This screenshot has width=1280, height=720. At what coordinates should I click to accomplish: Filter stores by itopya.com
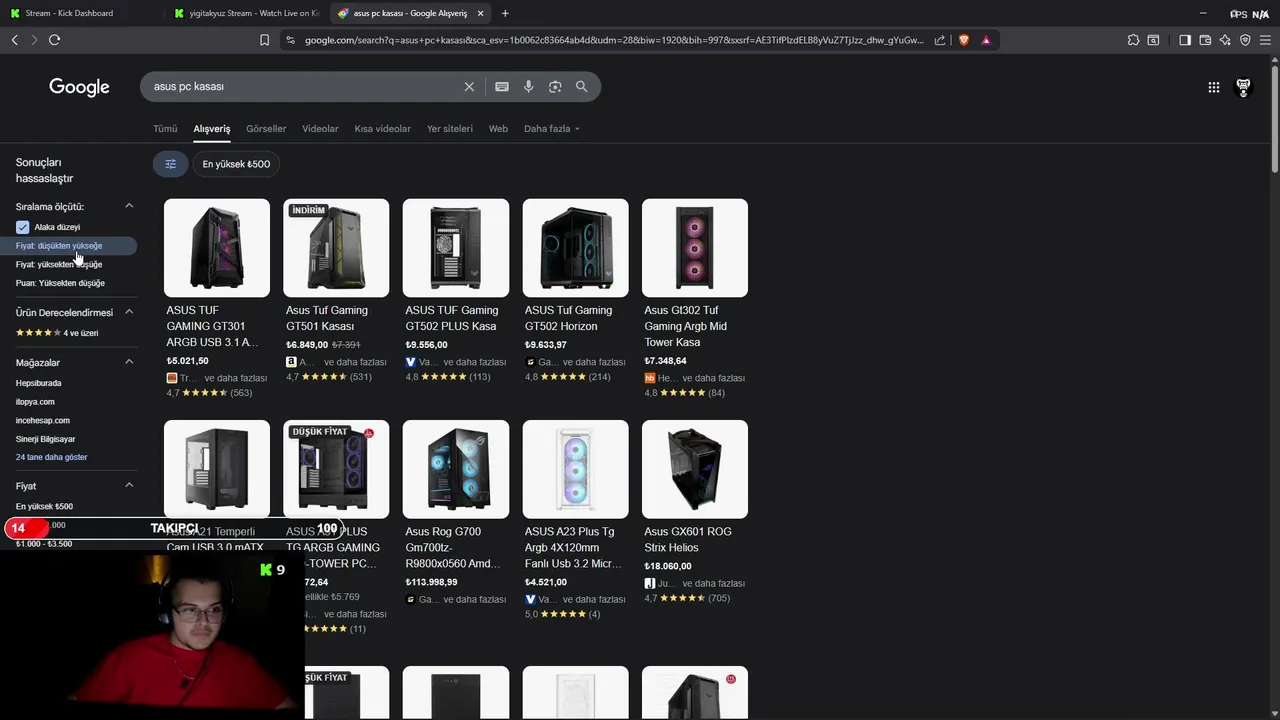35,402
